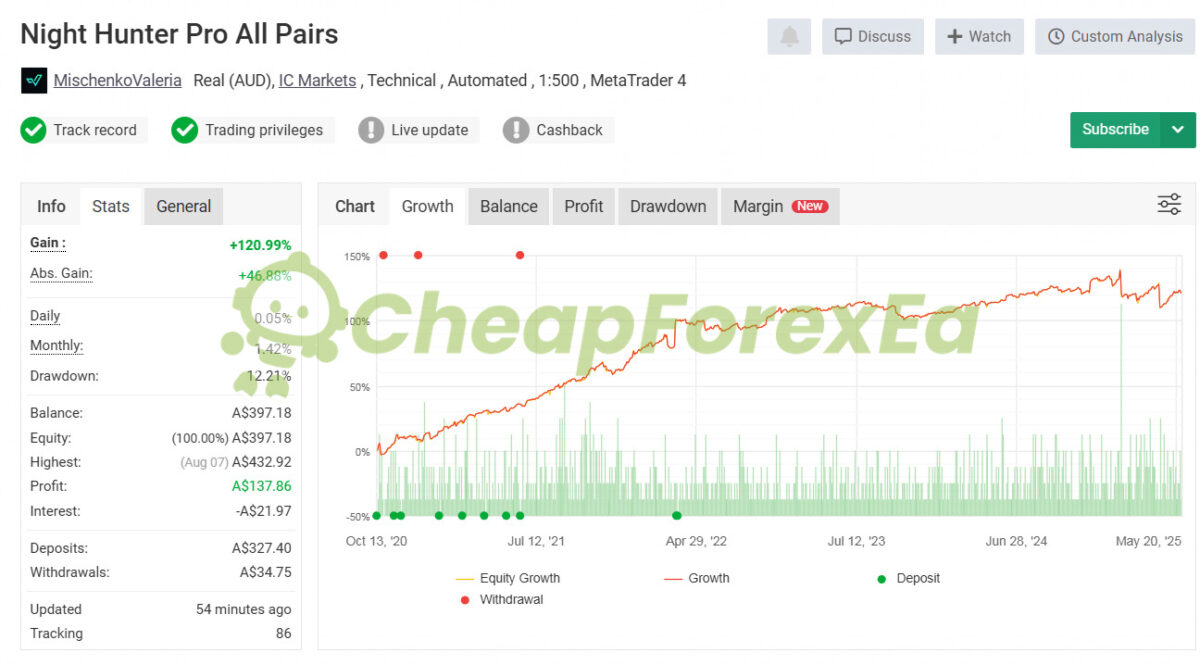Click the Apr 29, '22 axis label
The width and height of the screenshot is (1200, 665).
pos(696,541)
